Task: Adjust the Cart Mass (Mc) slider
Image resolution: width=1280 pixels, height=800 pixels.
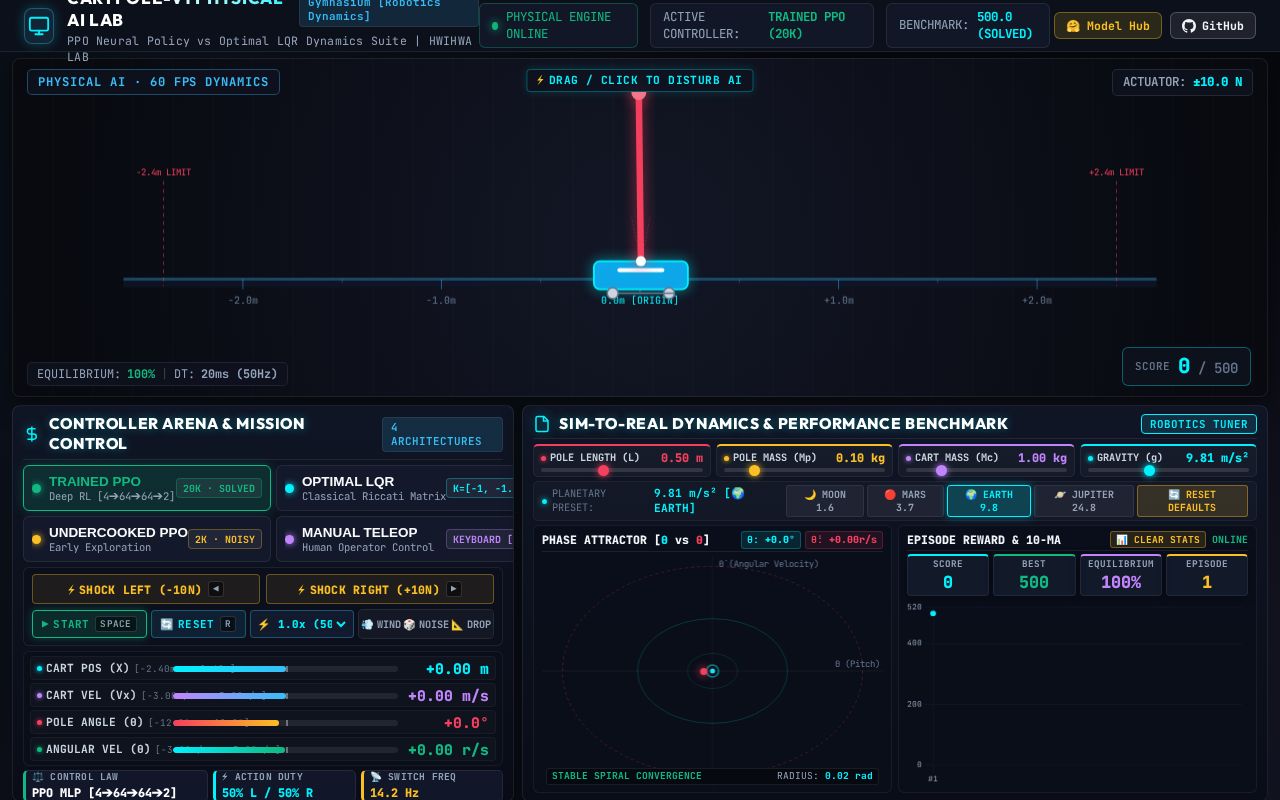Action: [x=986, y=470]
